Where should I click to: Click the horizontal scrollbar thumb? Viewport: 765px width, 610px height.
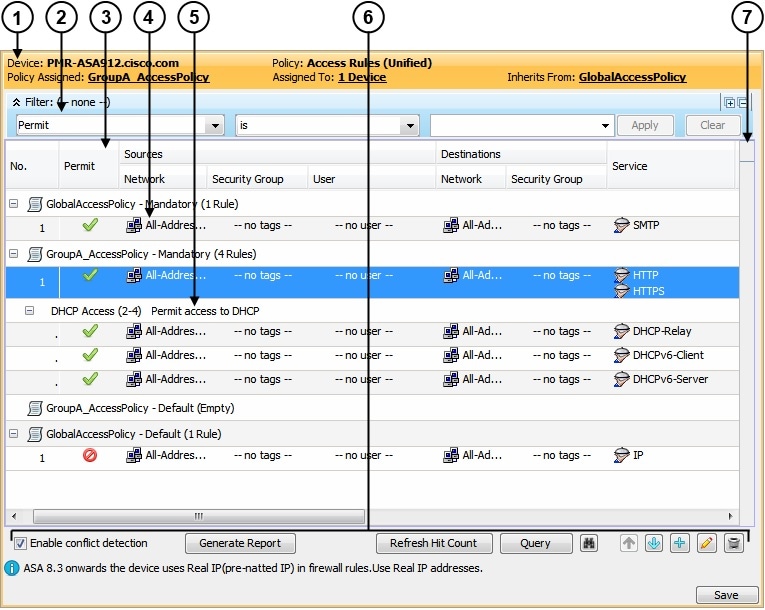click(x=199, y=516)
